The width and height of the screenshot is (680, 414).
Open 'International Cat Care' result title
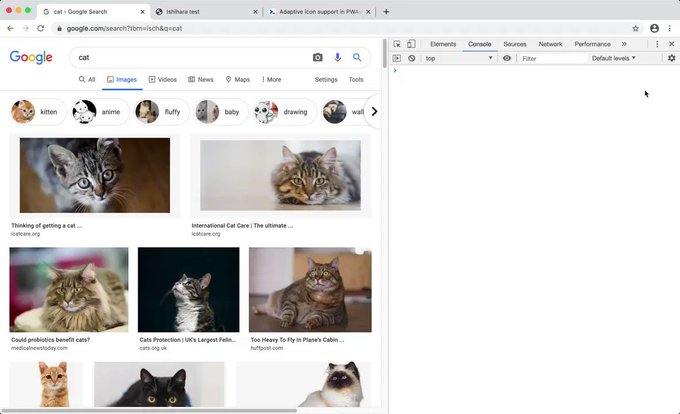coord(242,225)
